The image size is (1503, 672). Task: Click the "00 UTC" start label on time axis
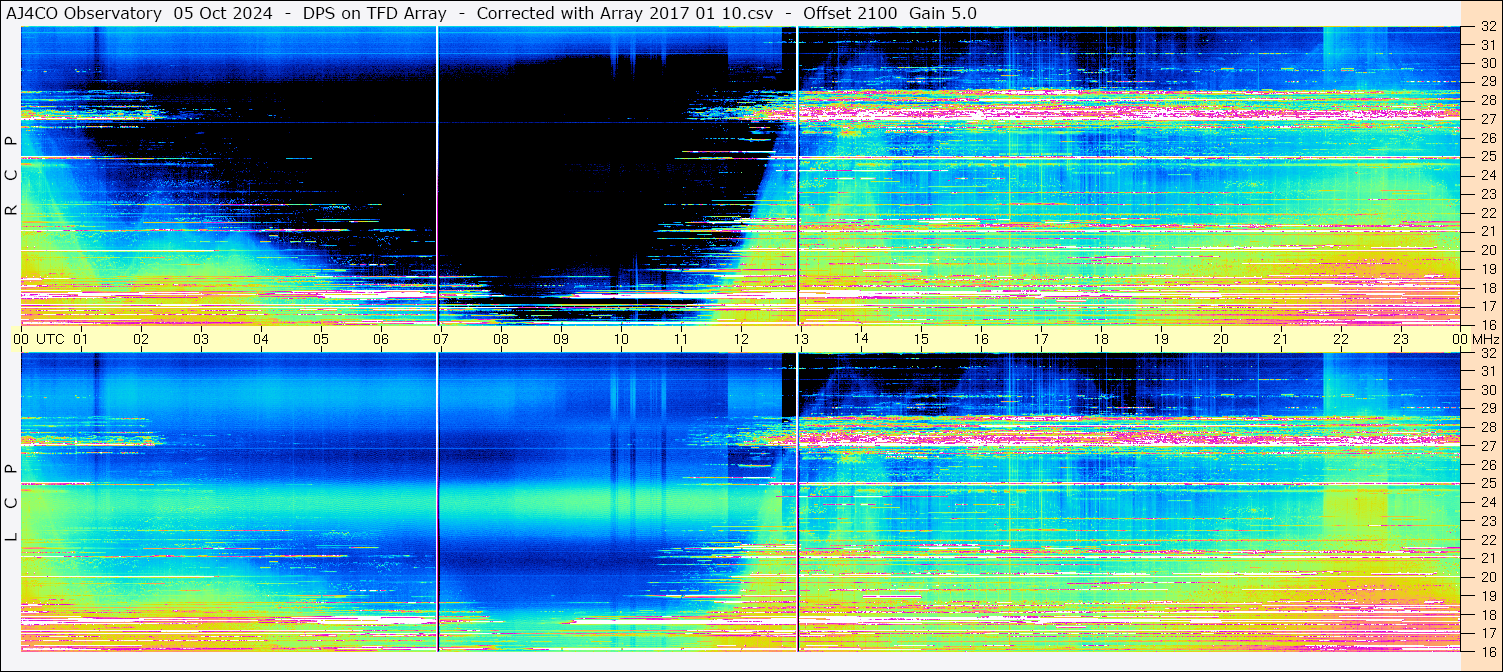[38, 339]
